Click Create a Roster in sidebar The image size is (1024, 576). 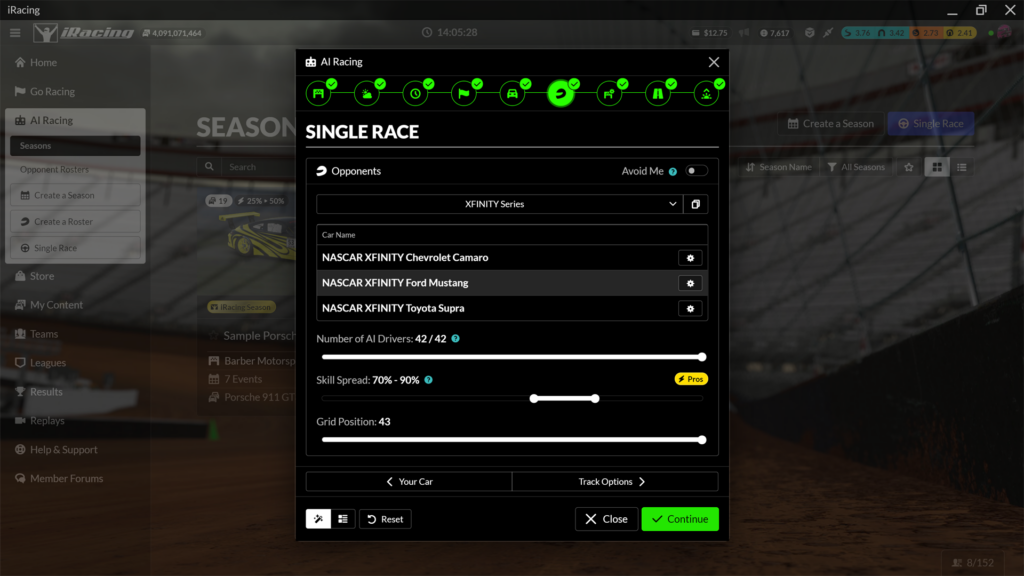click(75, 221)
